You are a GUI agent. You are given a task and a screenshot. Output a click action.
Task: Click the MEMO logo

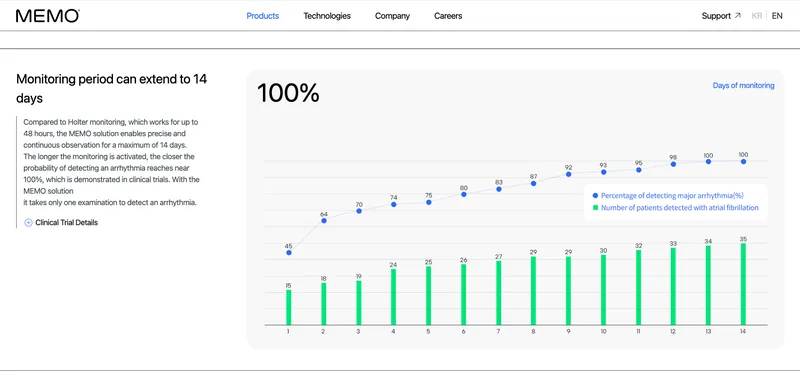(x=47, y=16)
